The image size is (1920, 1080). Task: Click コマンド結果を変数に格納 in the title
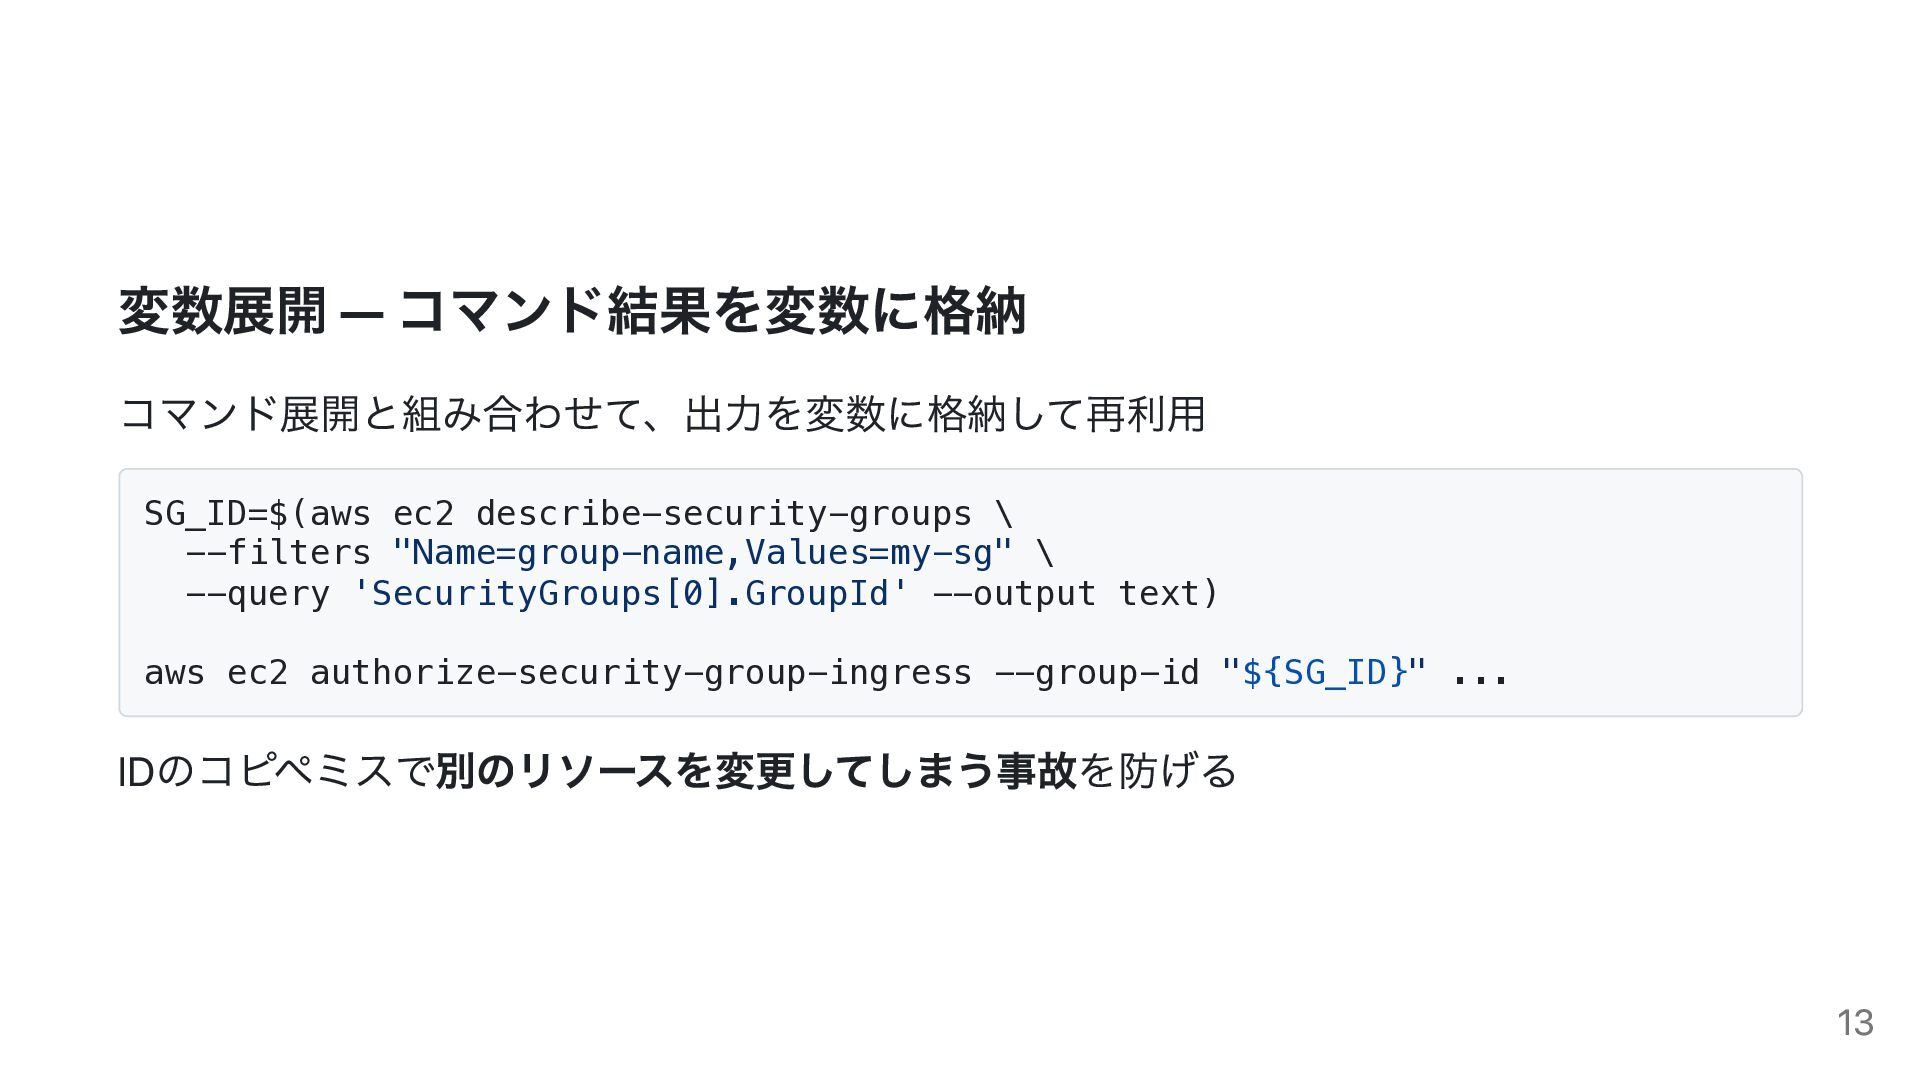712,311
